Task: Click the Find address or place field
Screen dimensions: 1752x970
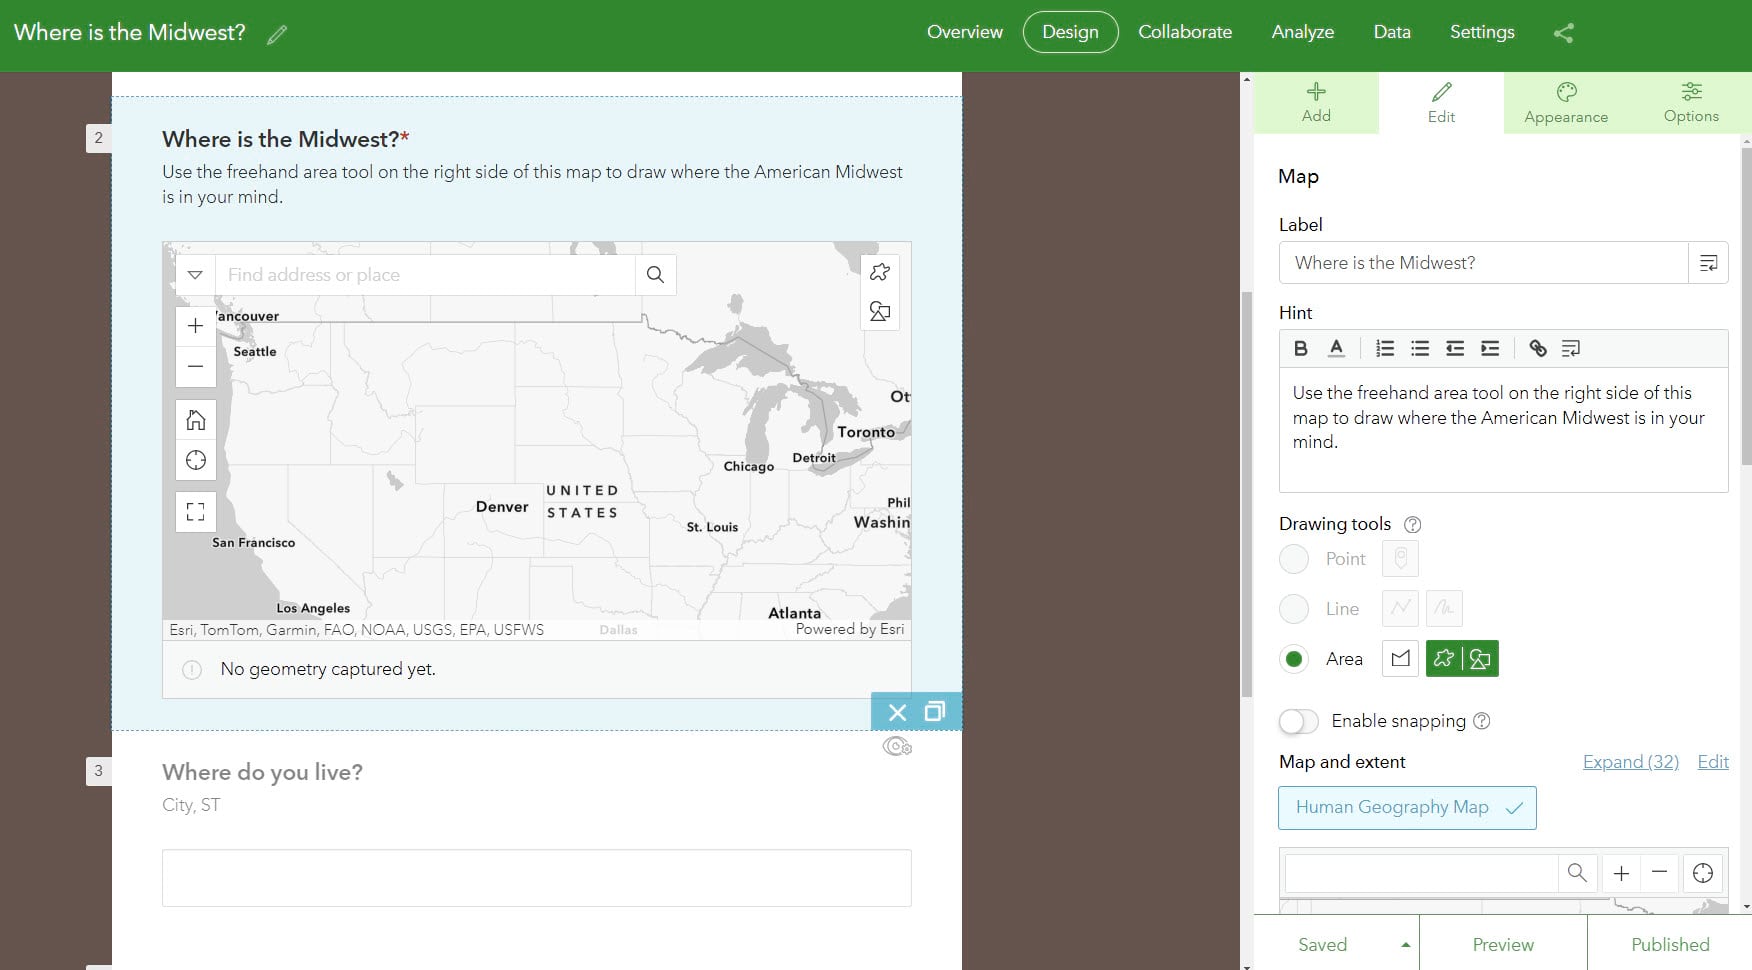Action: tap(425, 275)
